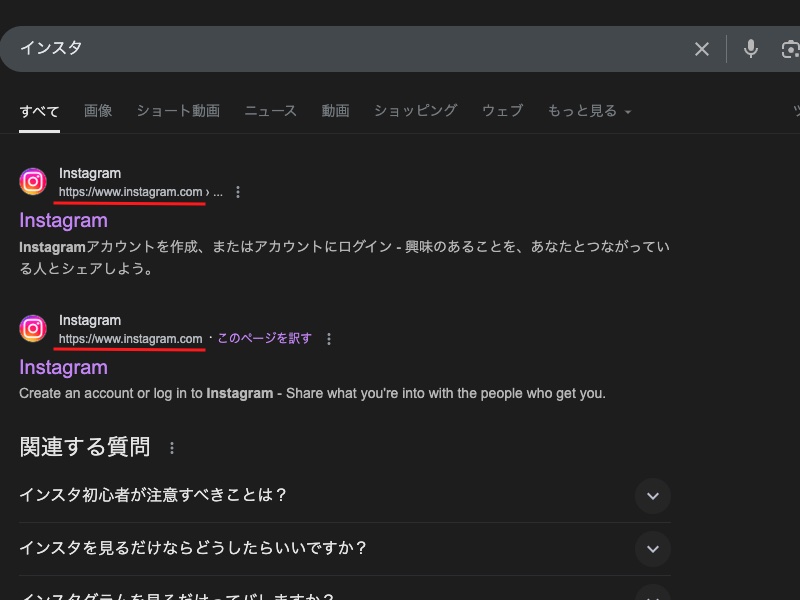Click the three-dot icon beside 関連する質問
800x600 pixels.
click(172, 447)
